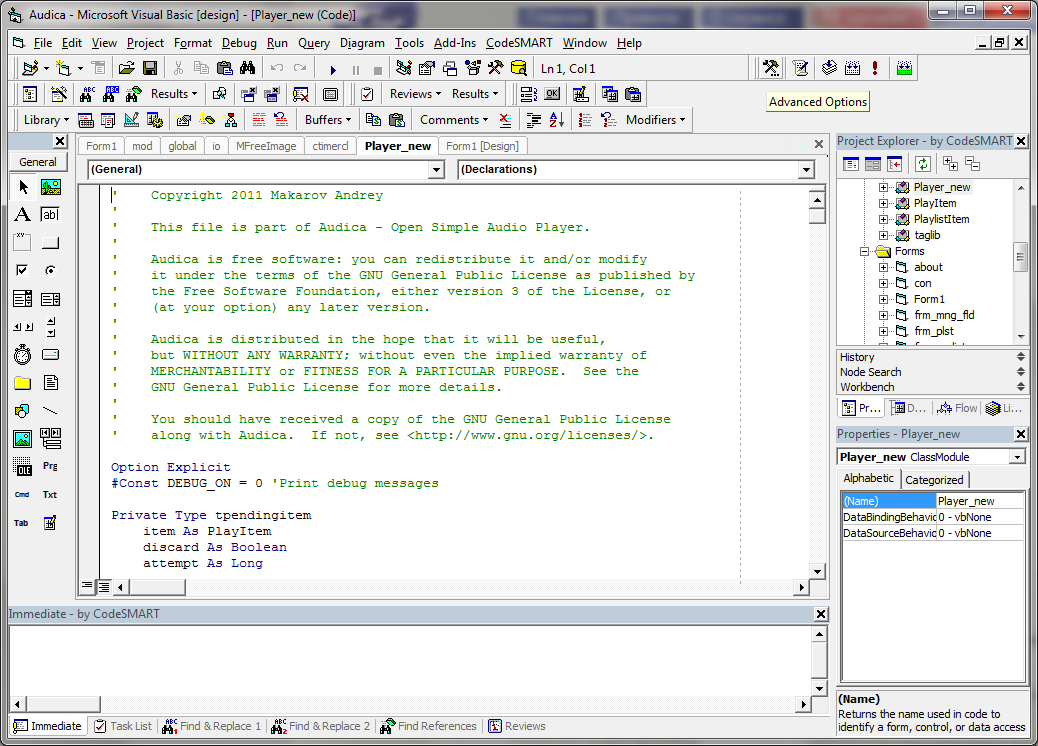Click the Find binoculars toolbar icon
1038x746 pixels.
click(x=248, y=68)
